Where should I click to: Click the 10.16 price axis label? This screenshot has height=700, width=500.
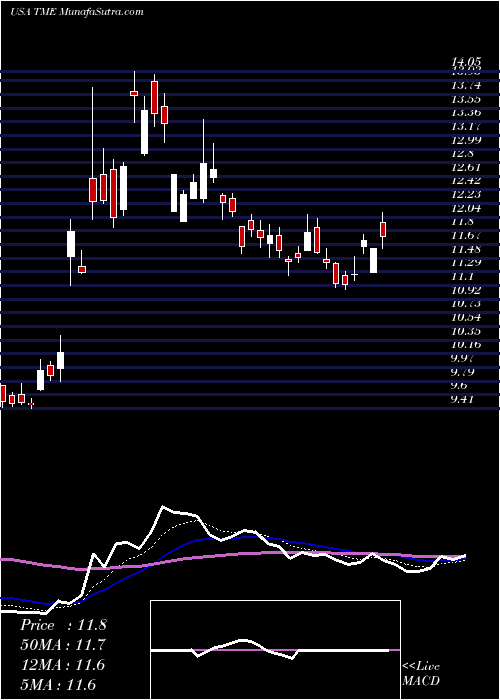pos(466,344)
